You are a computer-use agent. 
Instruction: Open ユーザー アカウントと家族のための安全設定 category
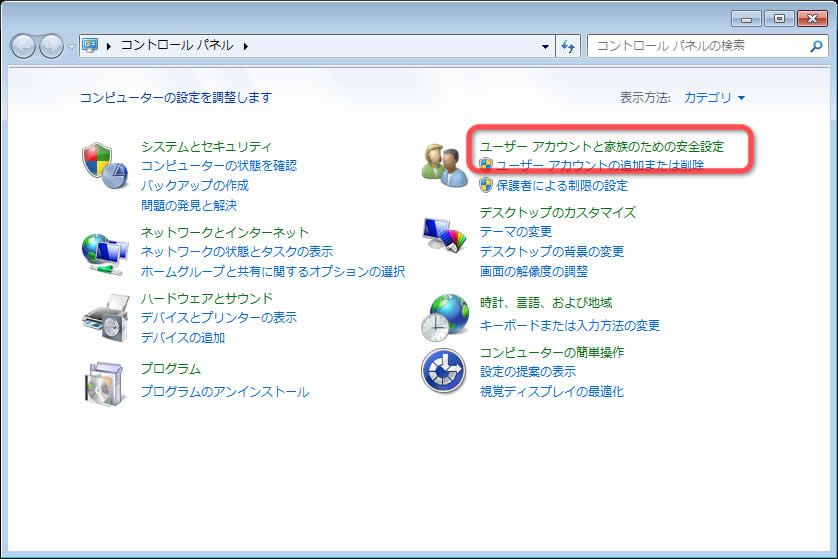pos(601,146)
